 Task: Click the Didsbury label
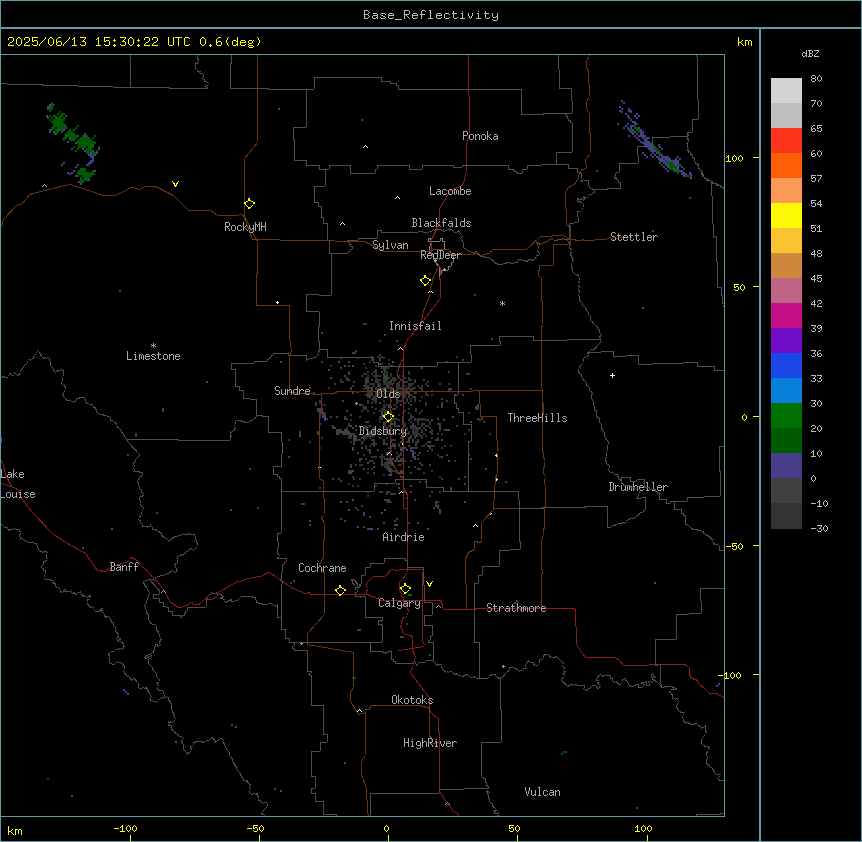point(383,431)
